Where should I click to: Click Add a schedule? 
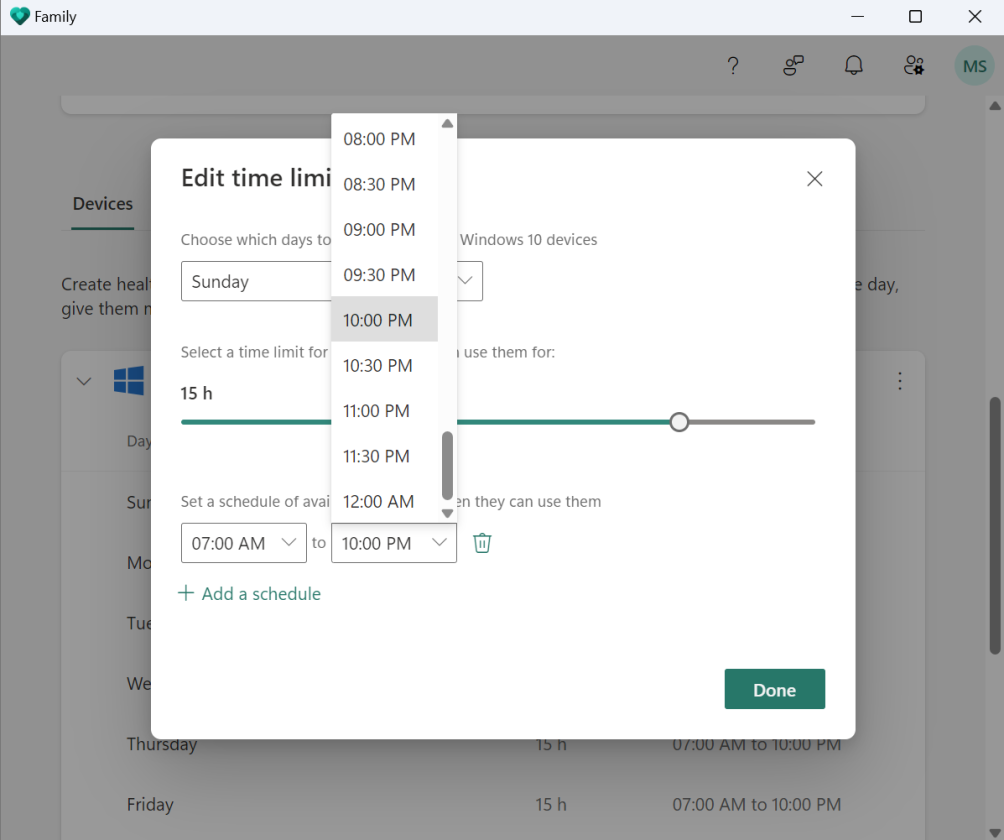(249, 593)
